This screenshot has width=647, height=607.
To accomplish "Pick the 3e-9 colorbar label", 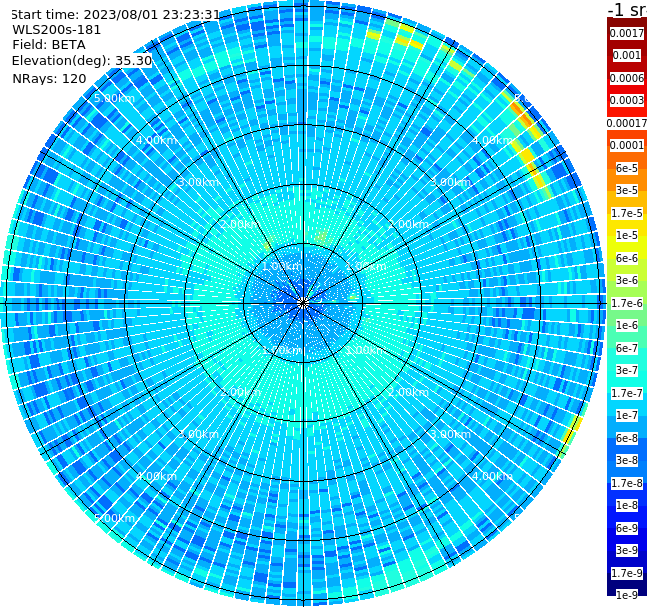I will (x=627, y=550).
